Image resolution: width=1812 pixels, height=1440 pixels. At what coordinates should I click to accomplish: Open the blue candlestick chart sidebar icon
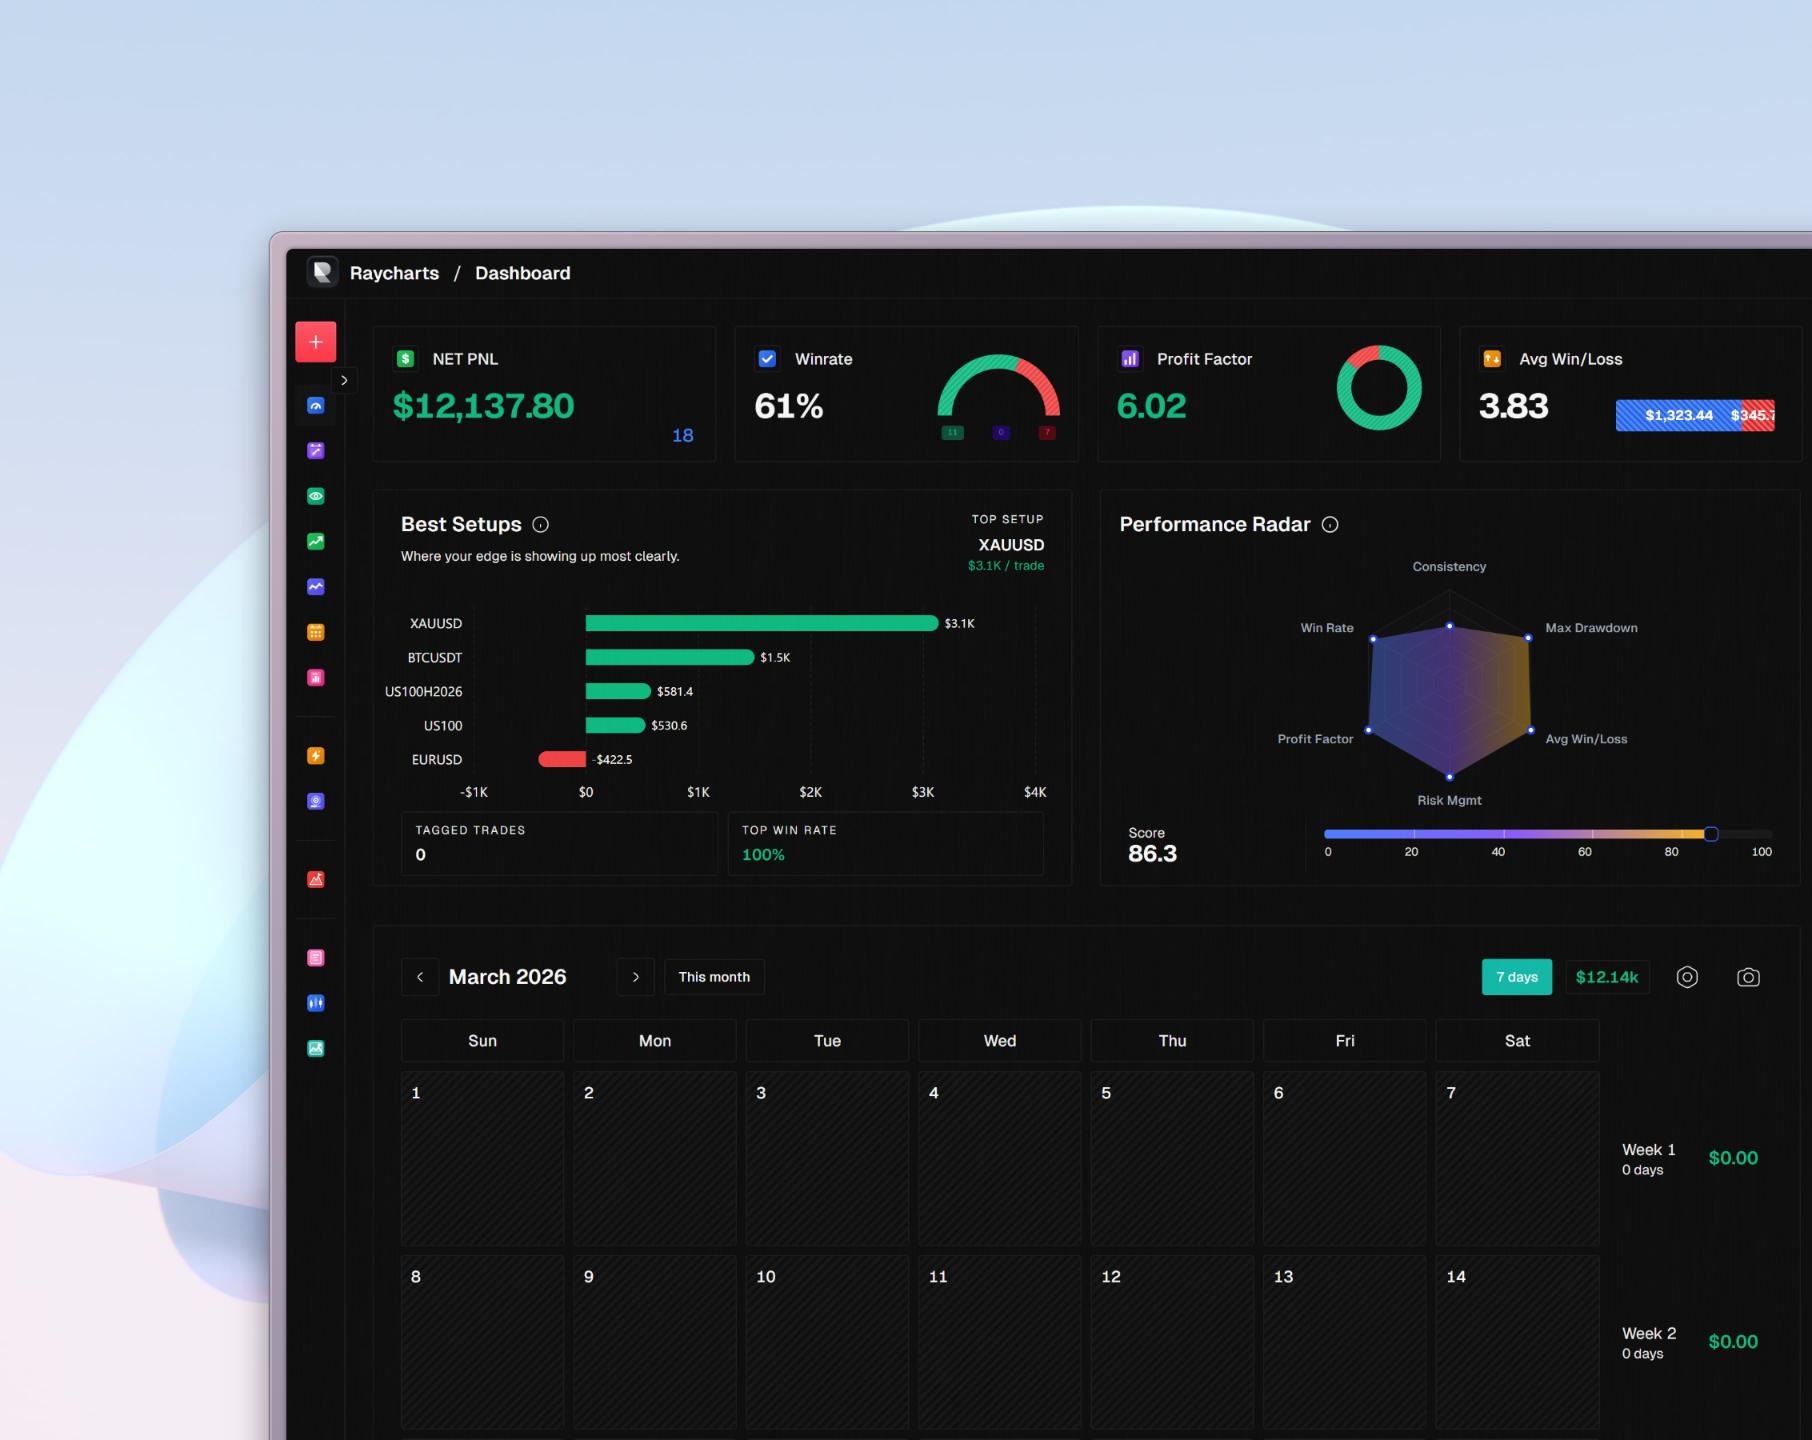(x=315, y=1003)
